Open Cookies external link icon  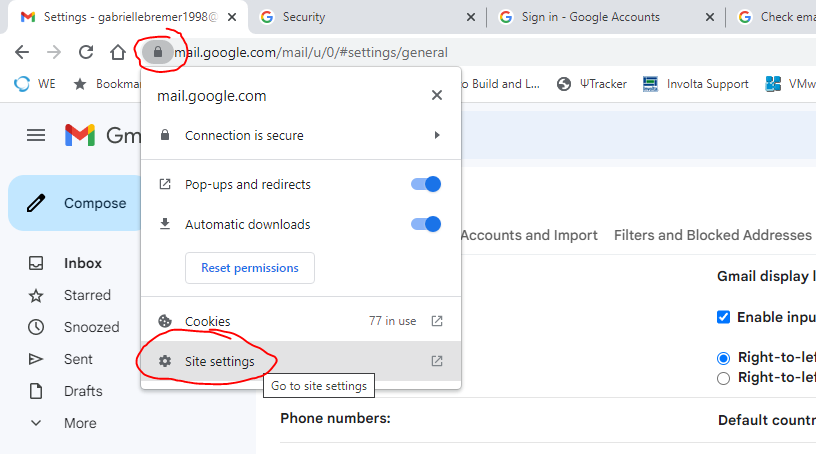437,321
